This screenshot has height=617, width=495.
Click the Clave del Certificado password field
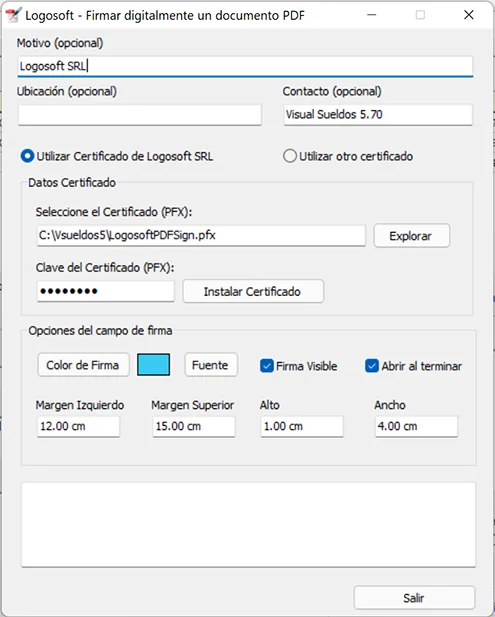[105, 291]
